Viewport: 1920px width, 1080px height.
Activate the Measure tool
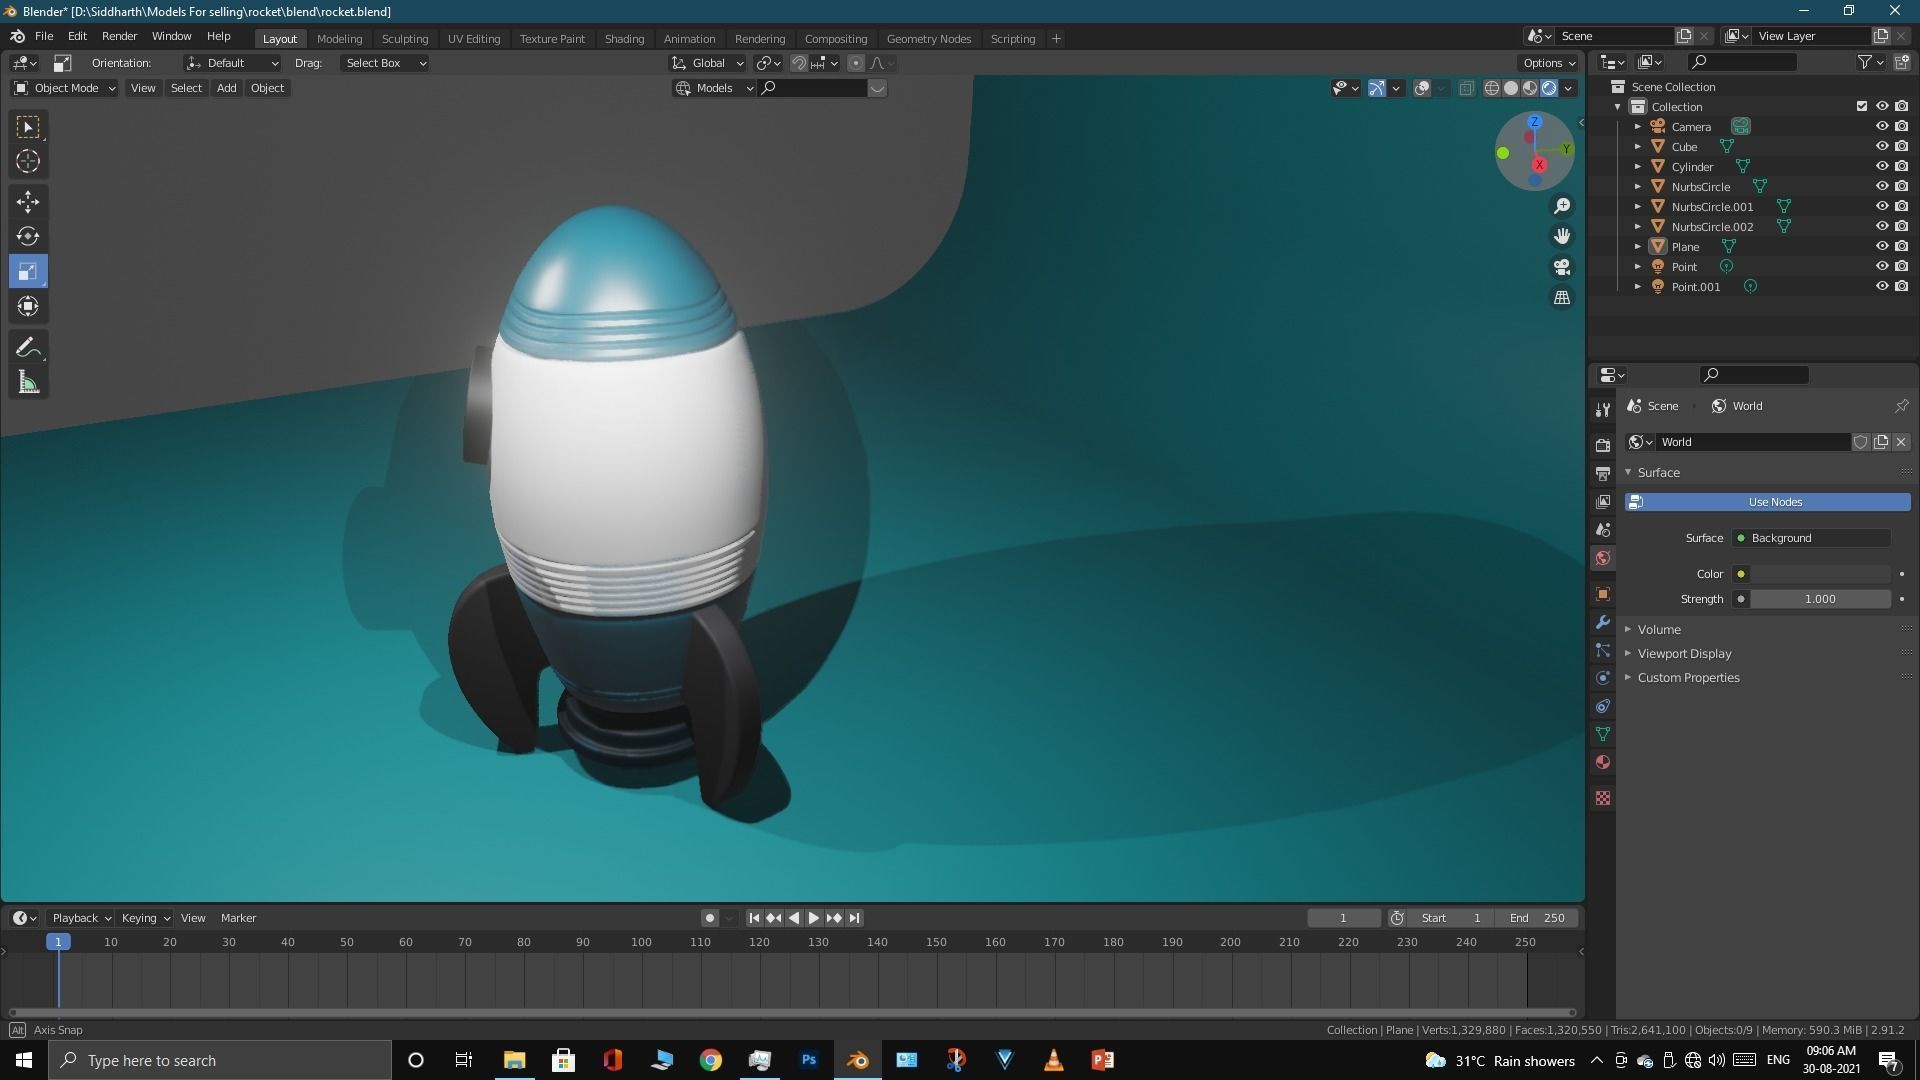pos(27,383)
